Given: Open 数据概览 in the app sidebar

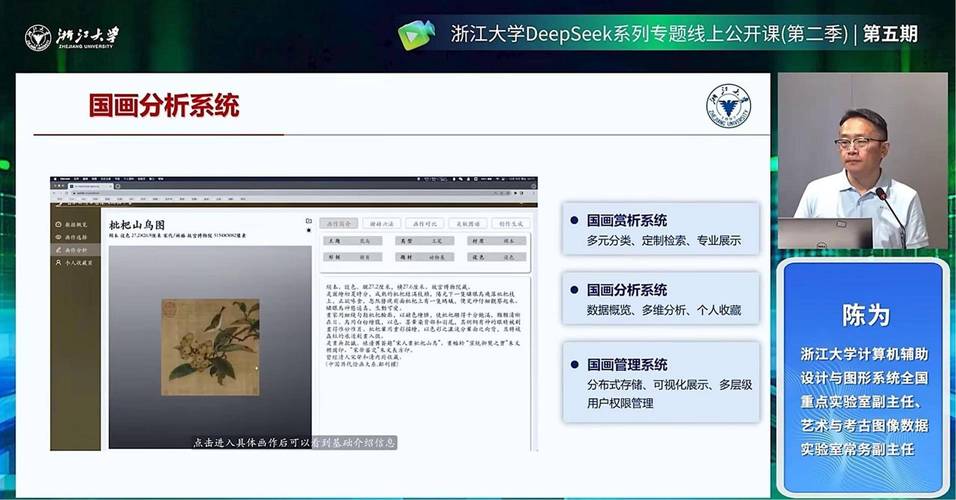Looking at the screenshot, I should pos(72,224).
